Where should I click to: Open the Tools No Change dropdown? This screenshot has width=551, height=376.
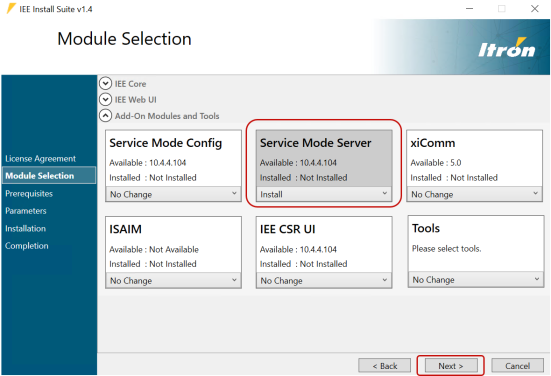pyautogui.click(x=476, y=280)
